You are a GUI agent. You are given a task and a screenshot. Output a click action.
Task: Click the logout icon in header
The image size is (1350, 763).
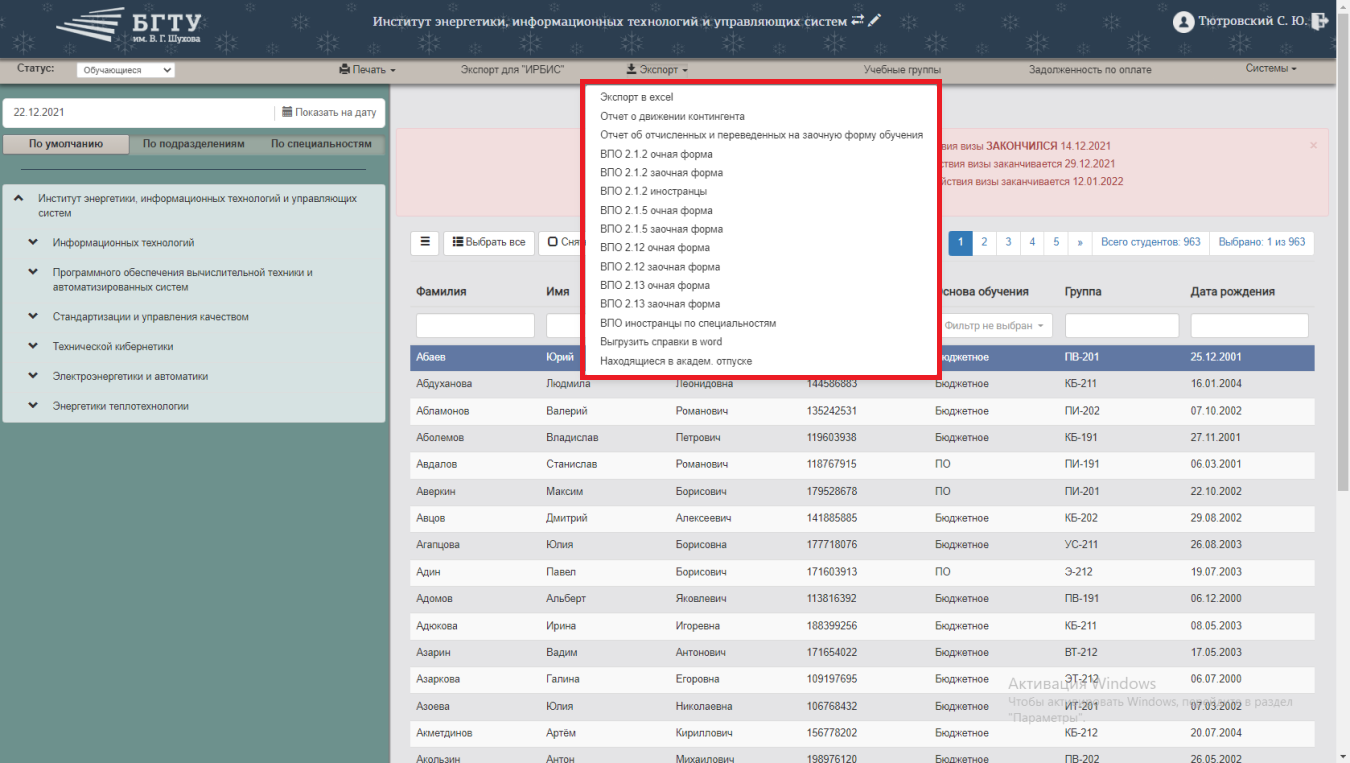tap(1320, 21)
